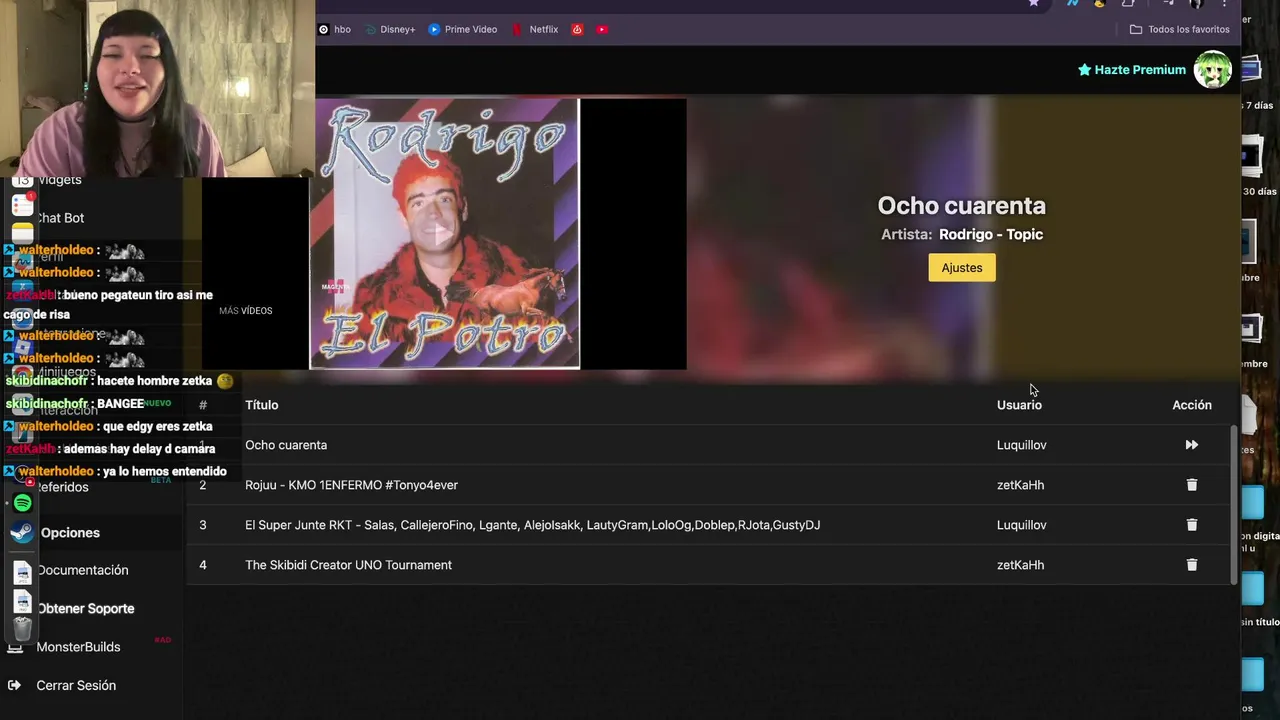The width and height of the screenshot is (1280, 720).
Task: Select the El Super Junte RKT title
Action: 532,525
